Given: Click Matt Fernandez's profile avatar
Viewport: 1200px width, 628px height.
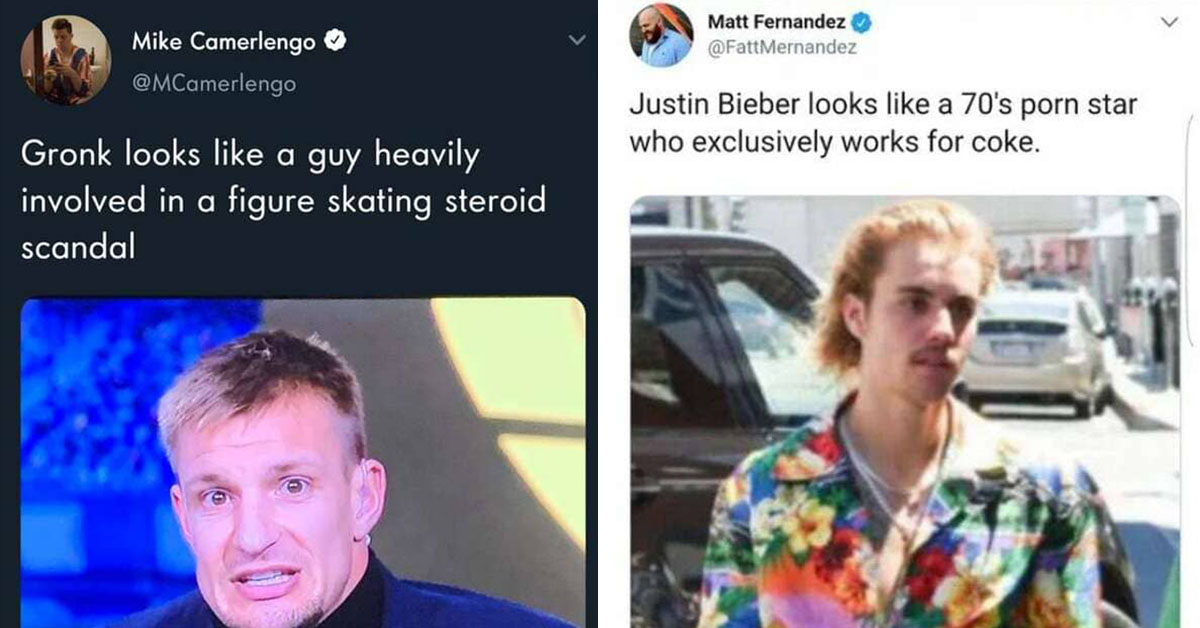Looking at the screenshot, I should 661,36.
